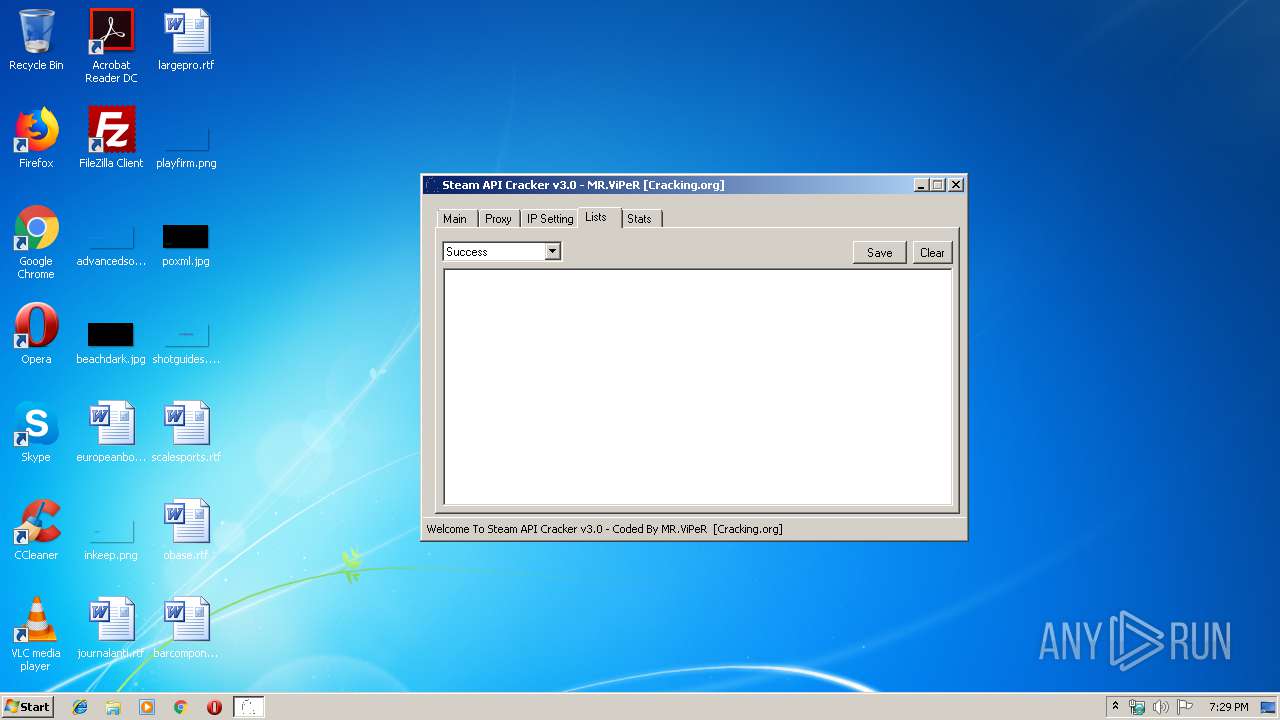Click the Clear button
1280x720 pixels.
pos(932,253)
